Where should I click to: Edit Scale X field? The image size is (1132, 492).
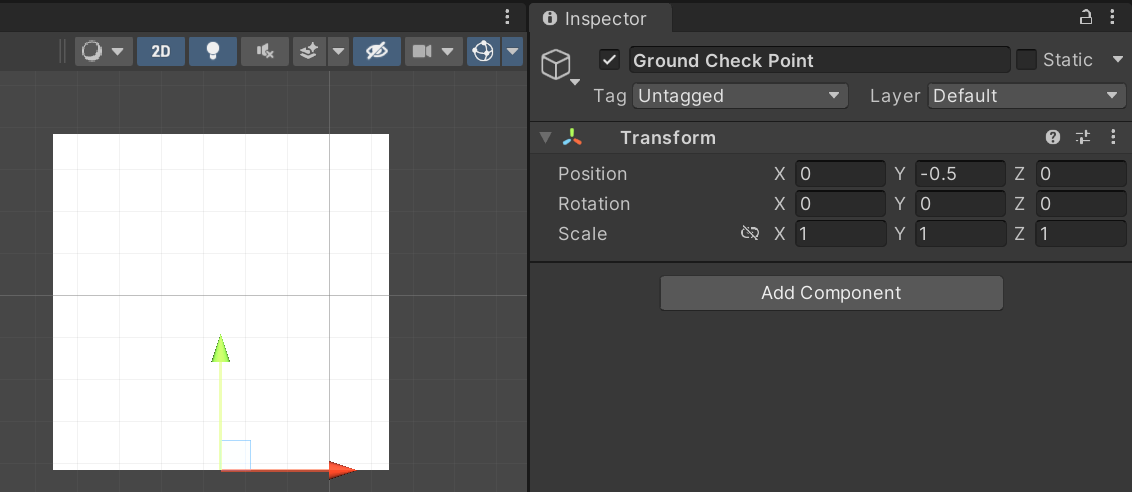pos(840,233)
